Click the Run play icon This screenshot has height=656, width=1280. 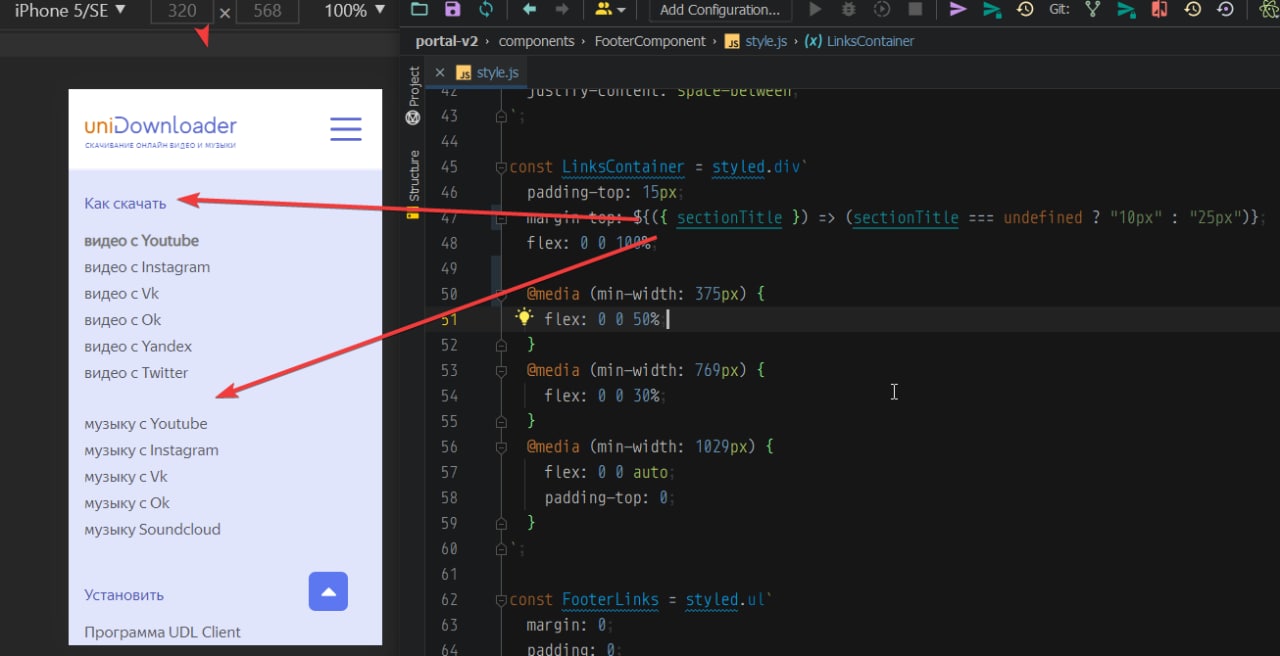[x=815, y=9]
